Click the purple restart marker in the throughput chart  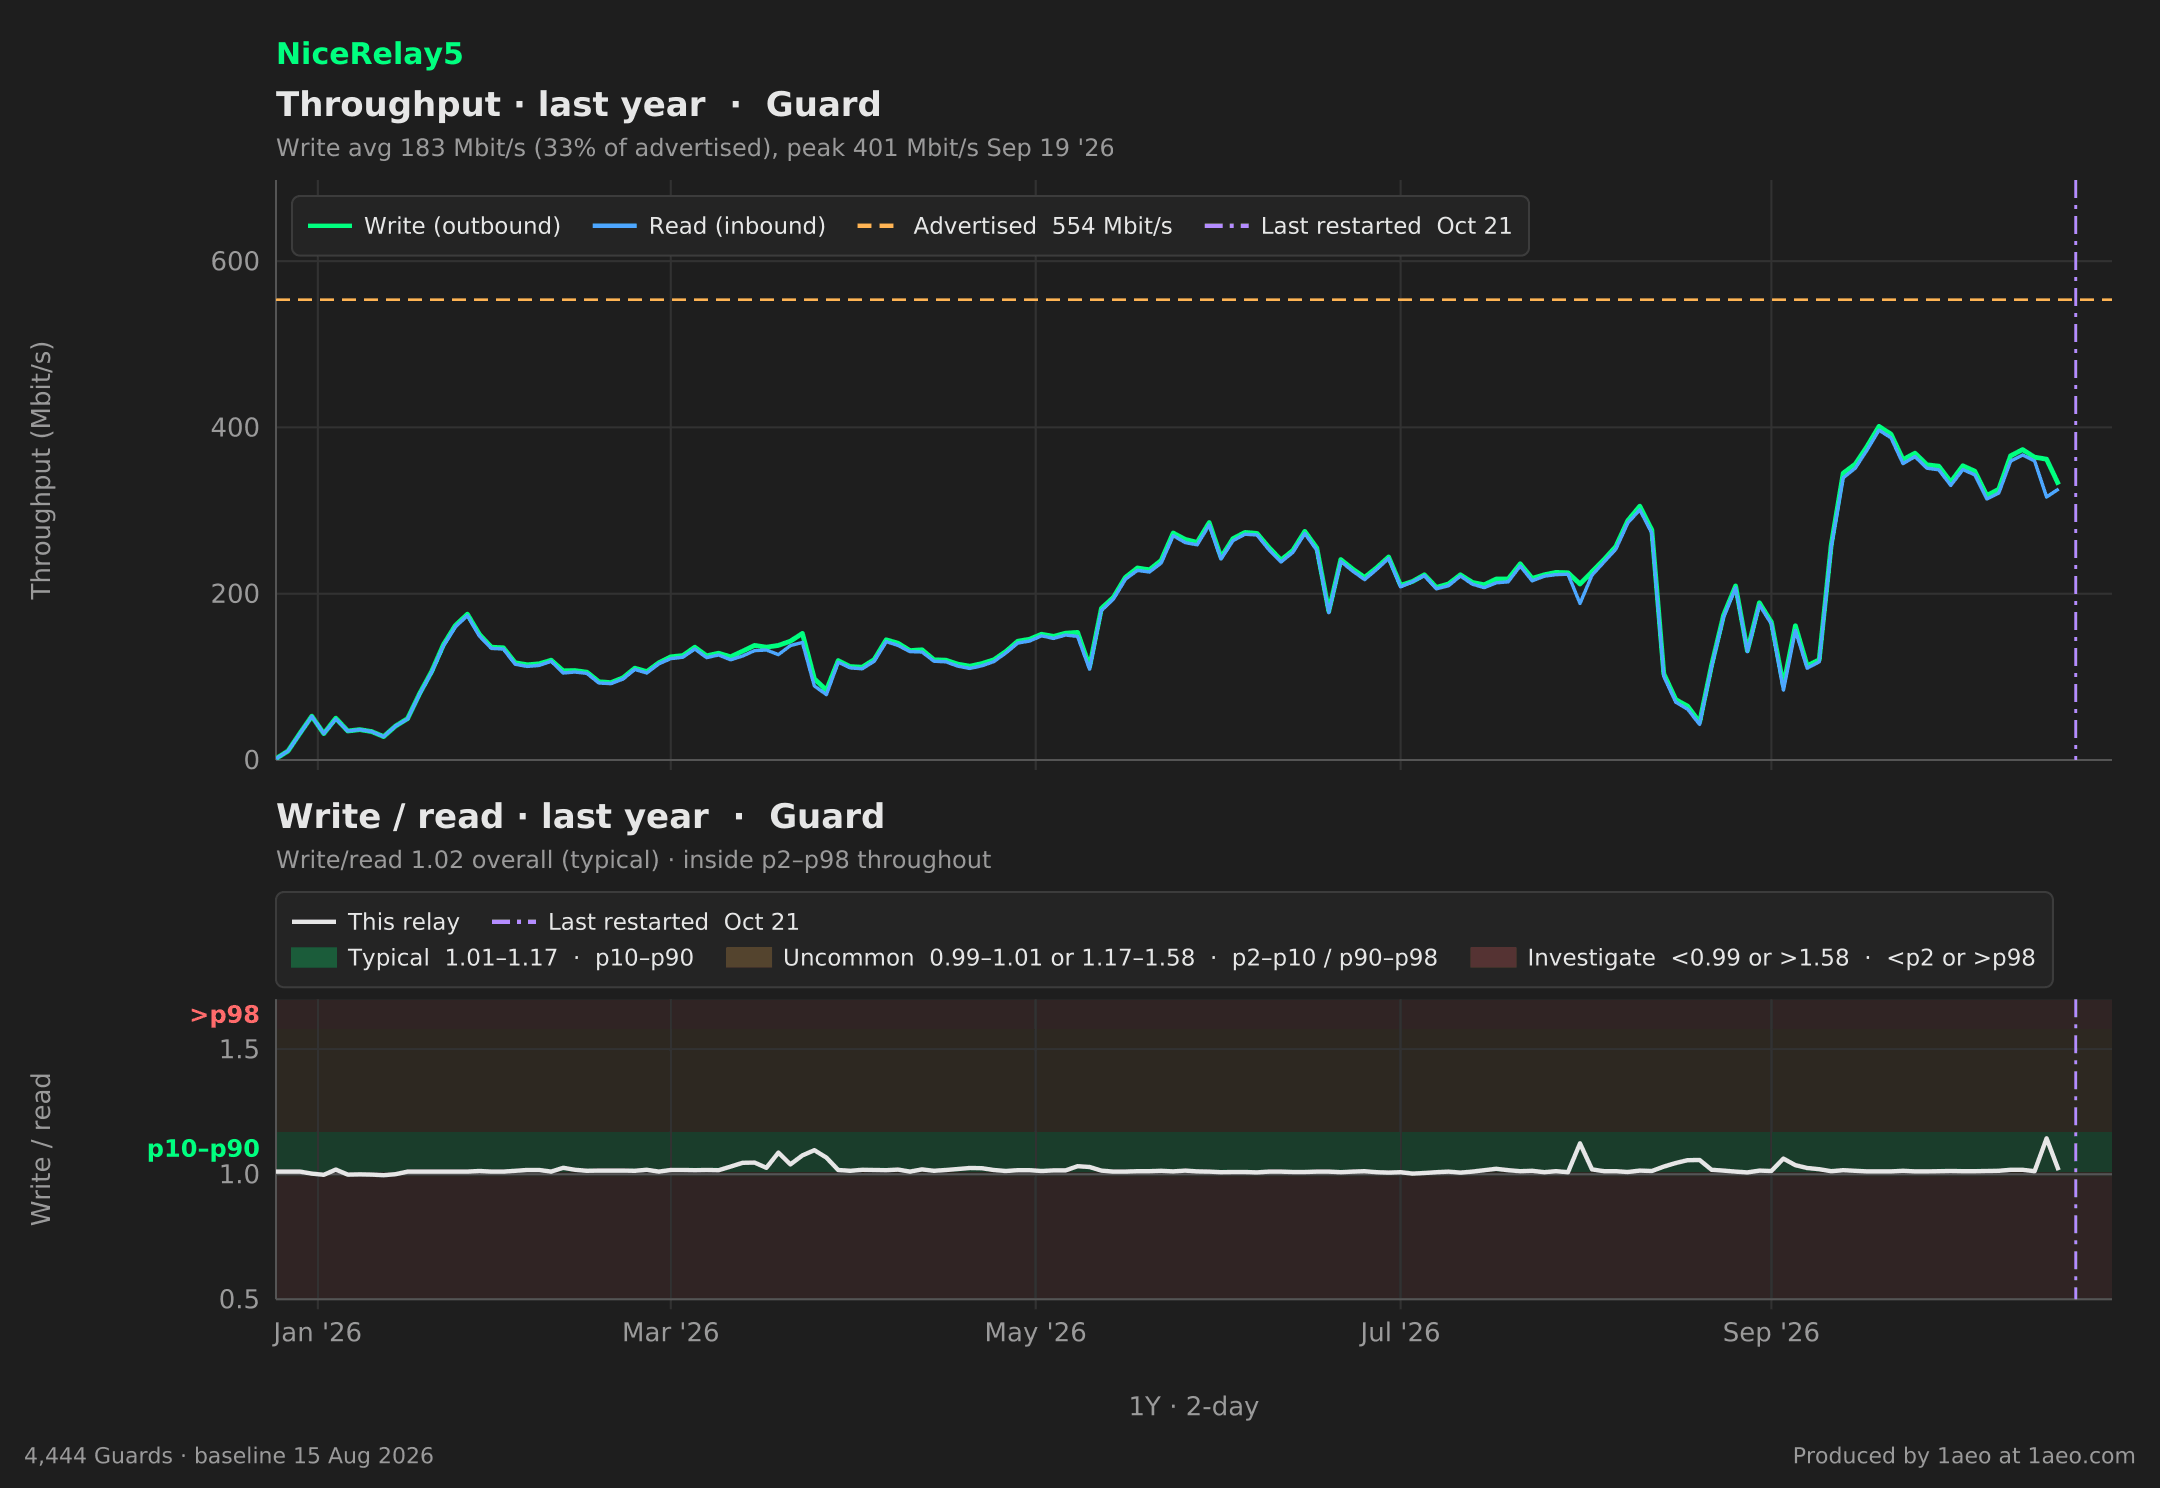click(x=2076, y=470)
